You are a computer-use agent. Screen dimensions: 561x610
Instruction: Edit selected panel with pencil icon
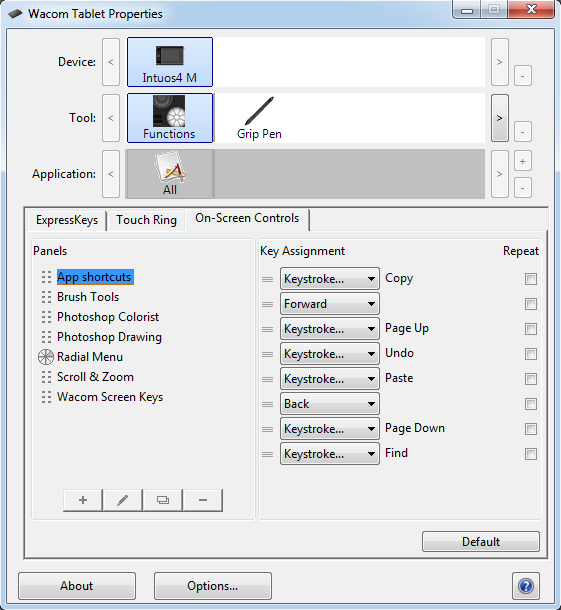tap(123, 500)
